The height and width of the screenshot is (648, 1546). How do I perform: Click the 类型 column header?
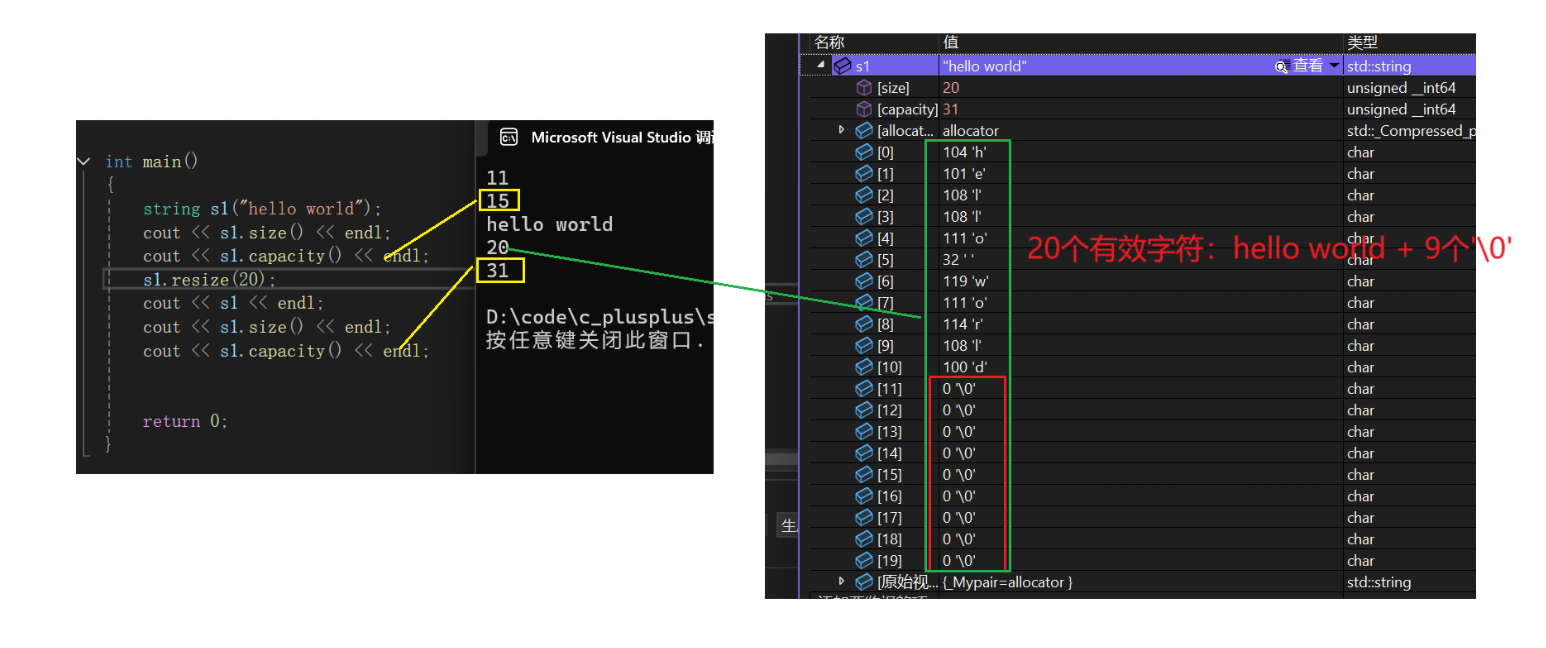click(x=1362, y=42)
